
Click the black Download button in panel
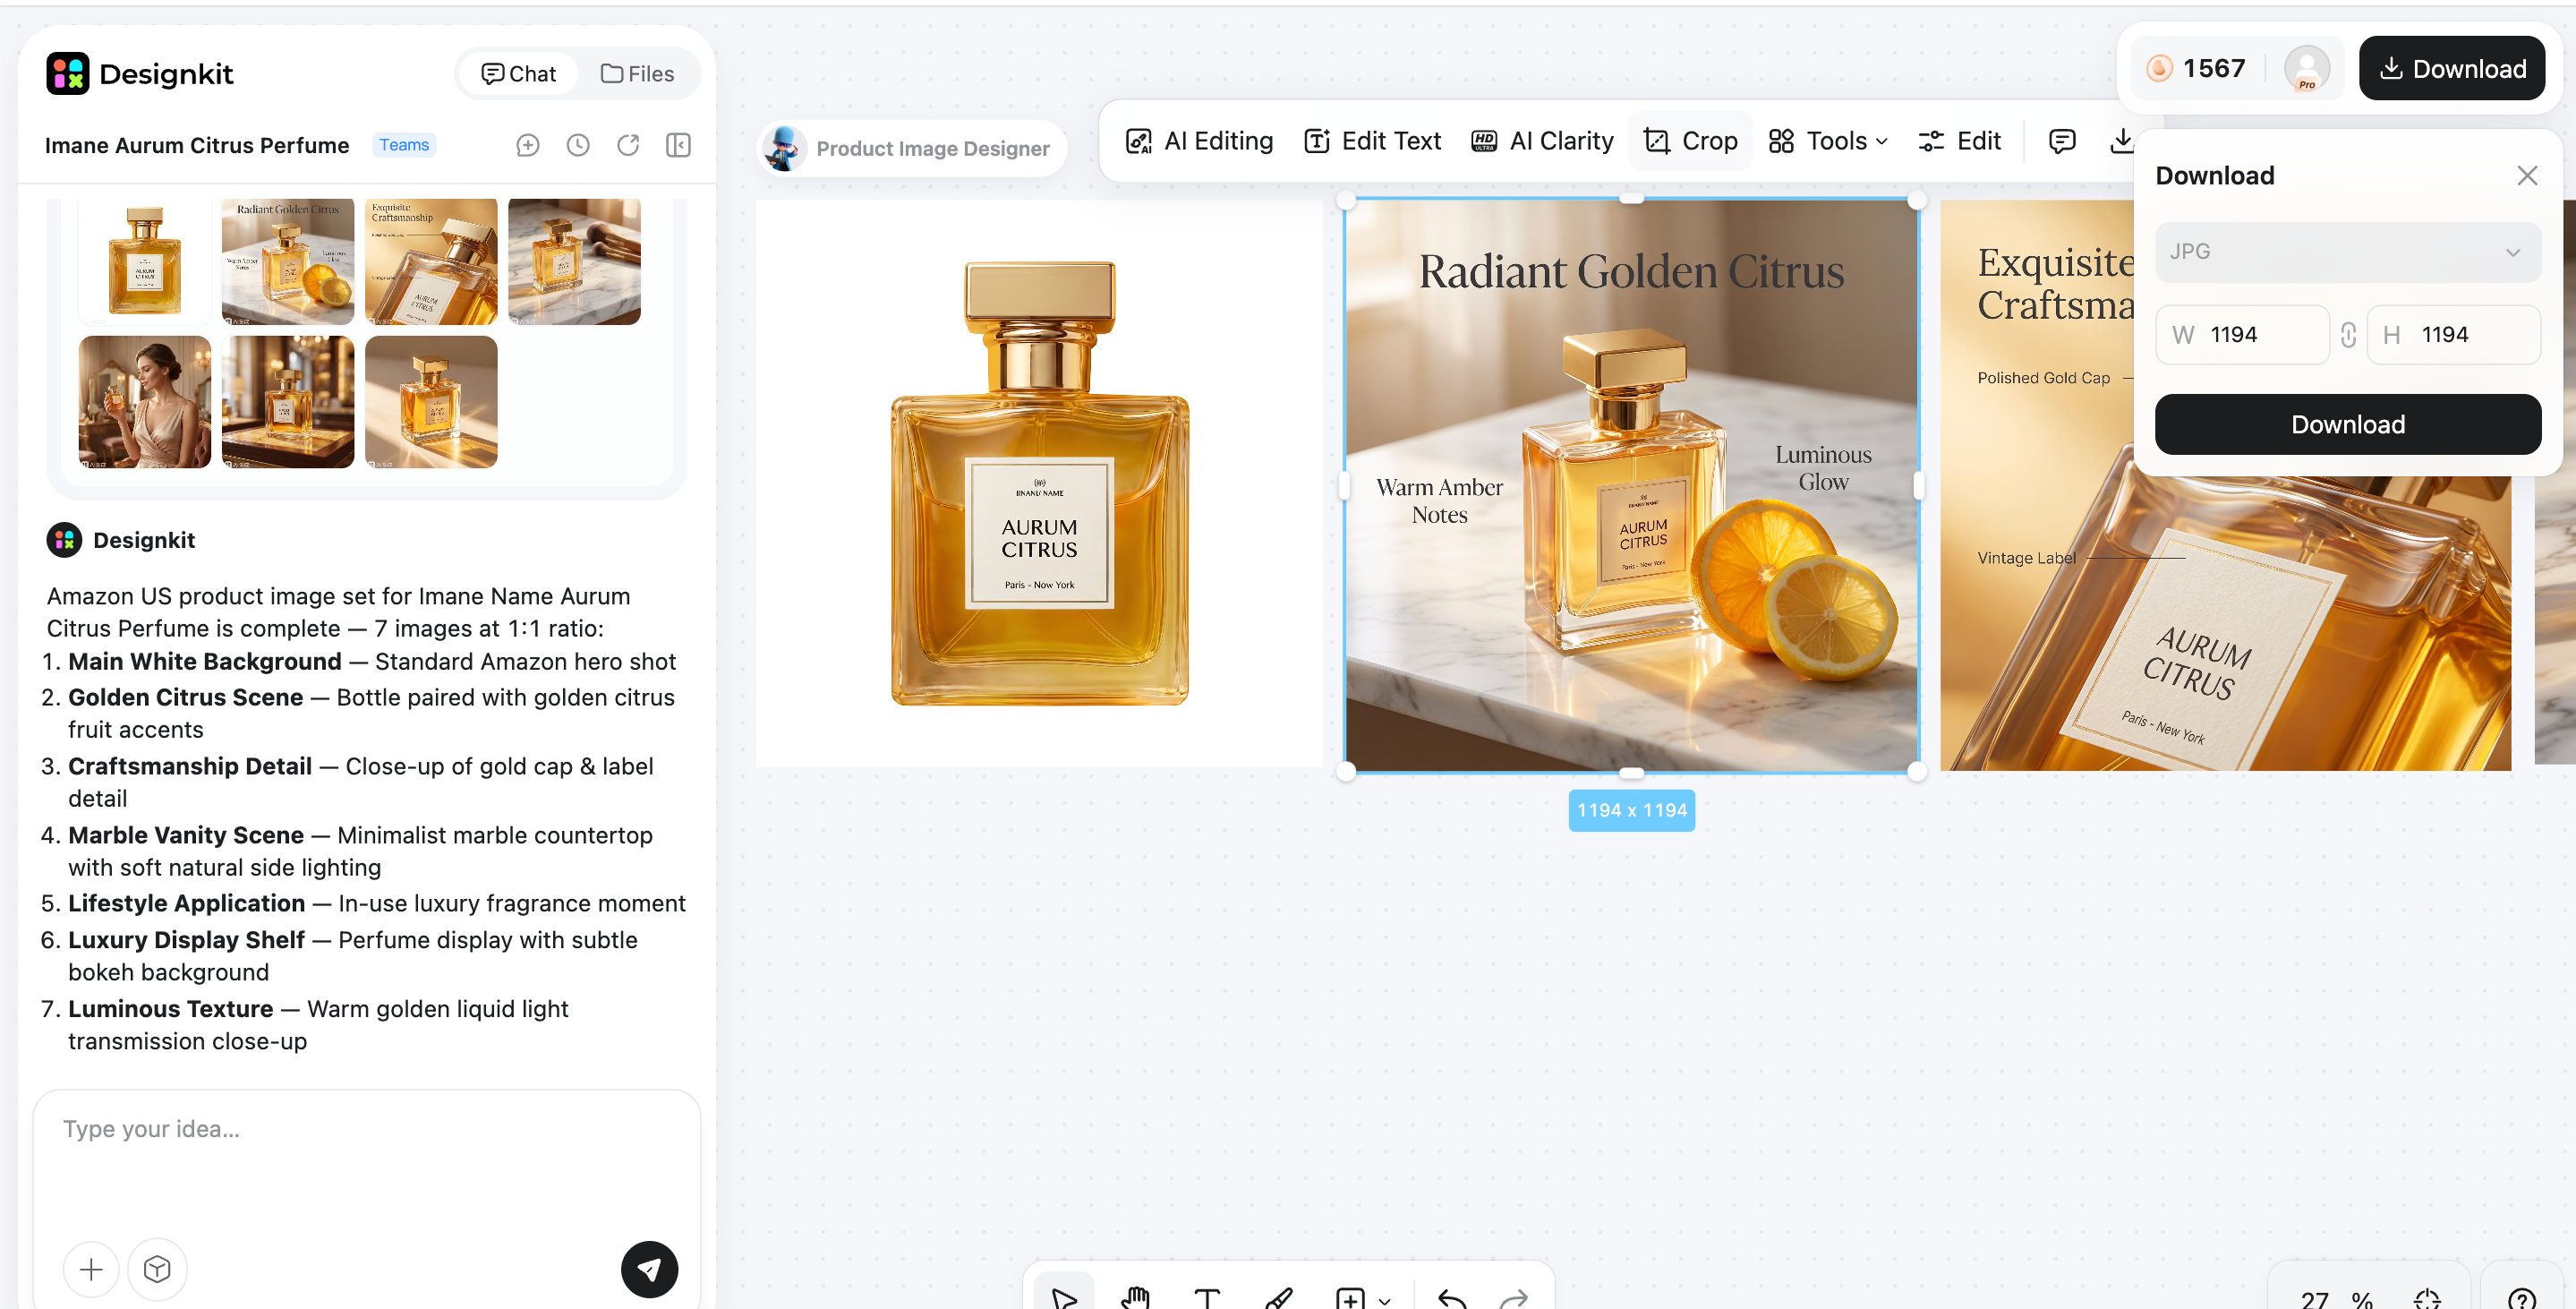tap(2347, 424)
